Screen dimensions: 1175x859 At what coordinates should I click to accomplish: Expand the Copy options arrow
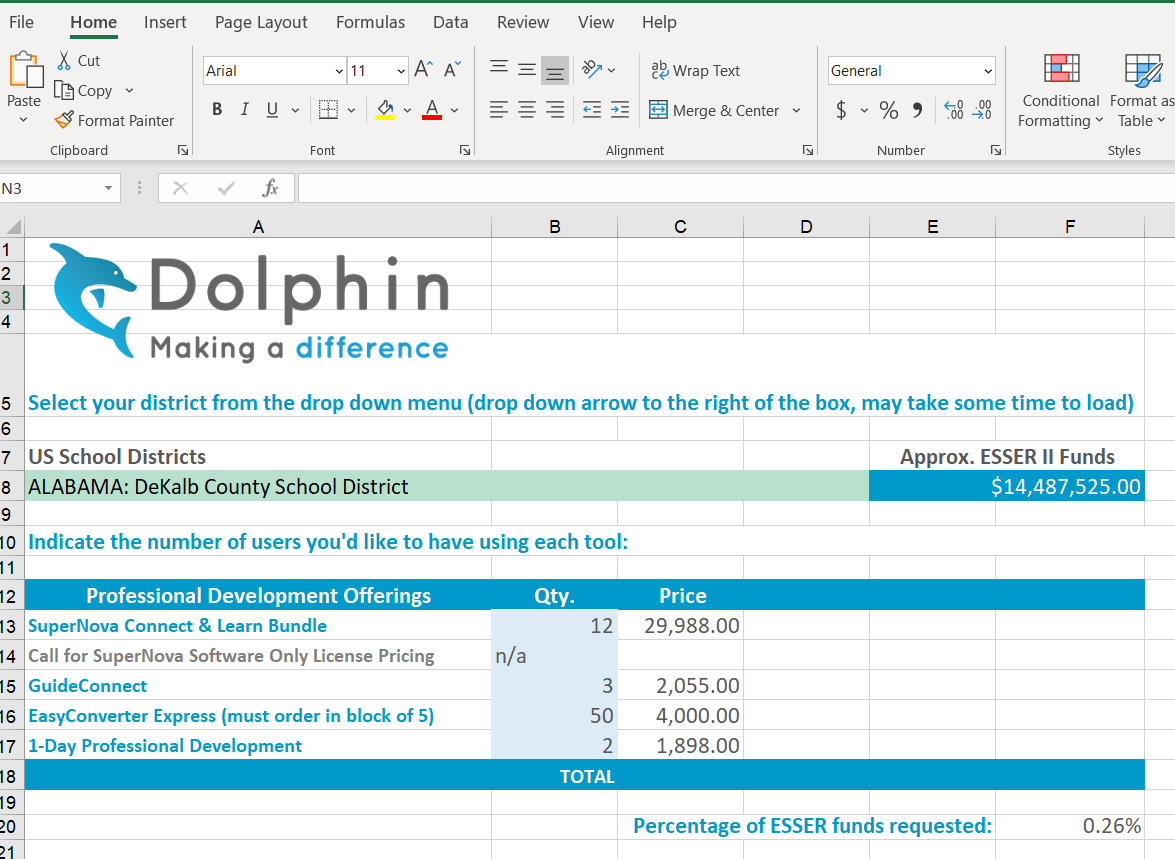(x=129, y=91)
